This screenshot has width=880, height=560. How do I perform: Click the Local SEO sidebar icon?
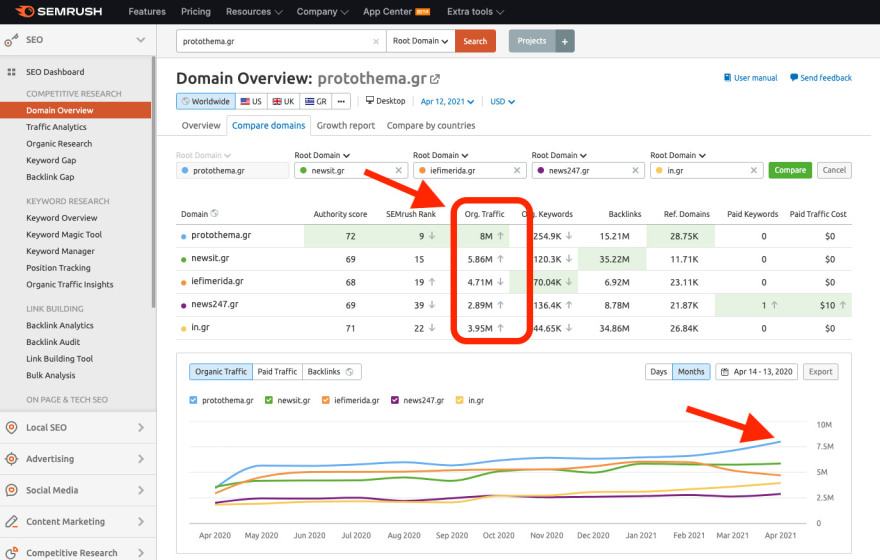point(11,428)
